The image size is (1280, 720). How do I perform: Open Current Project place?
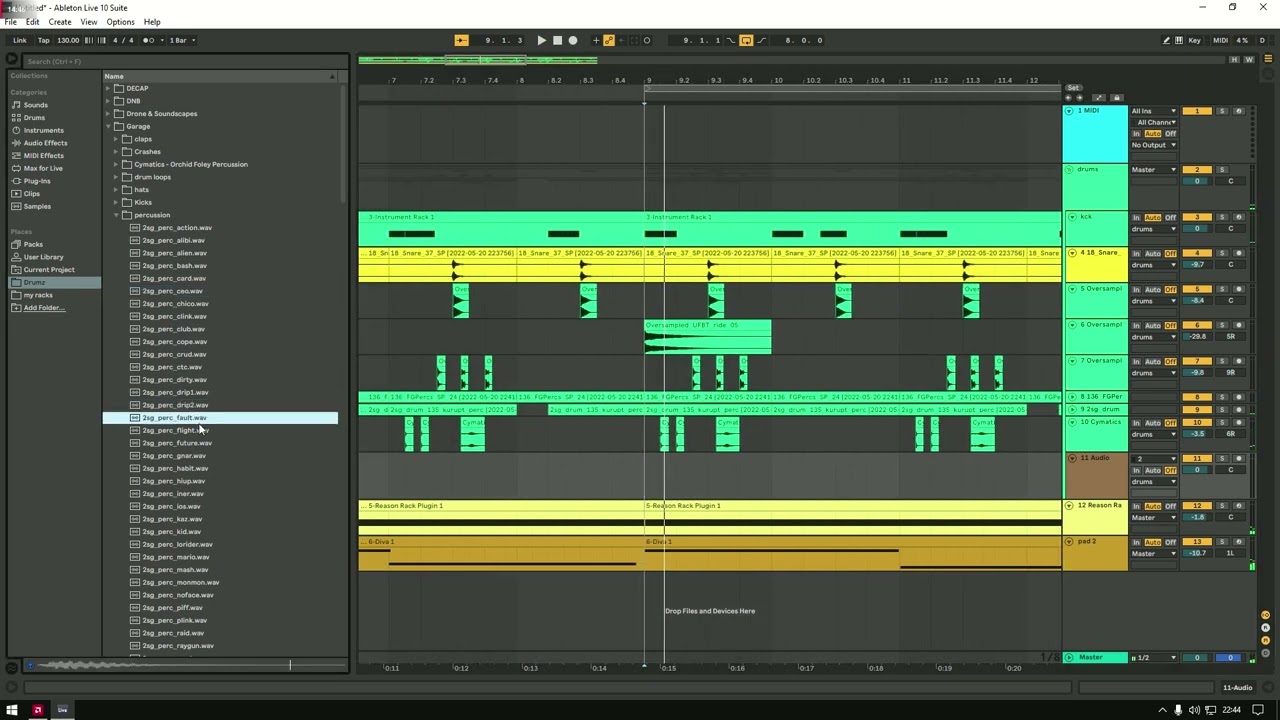click(x=48, y=270)
